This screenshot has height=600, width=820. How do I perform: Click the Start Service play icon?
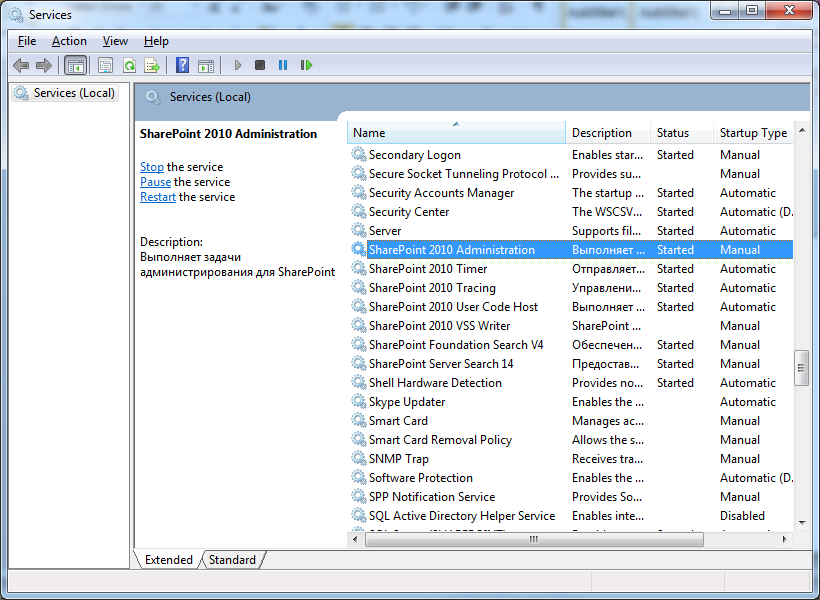click(x=238, y=65)
